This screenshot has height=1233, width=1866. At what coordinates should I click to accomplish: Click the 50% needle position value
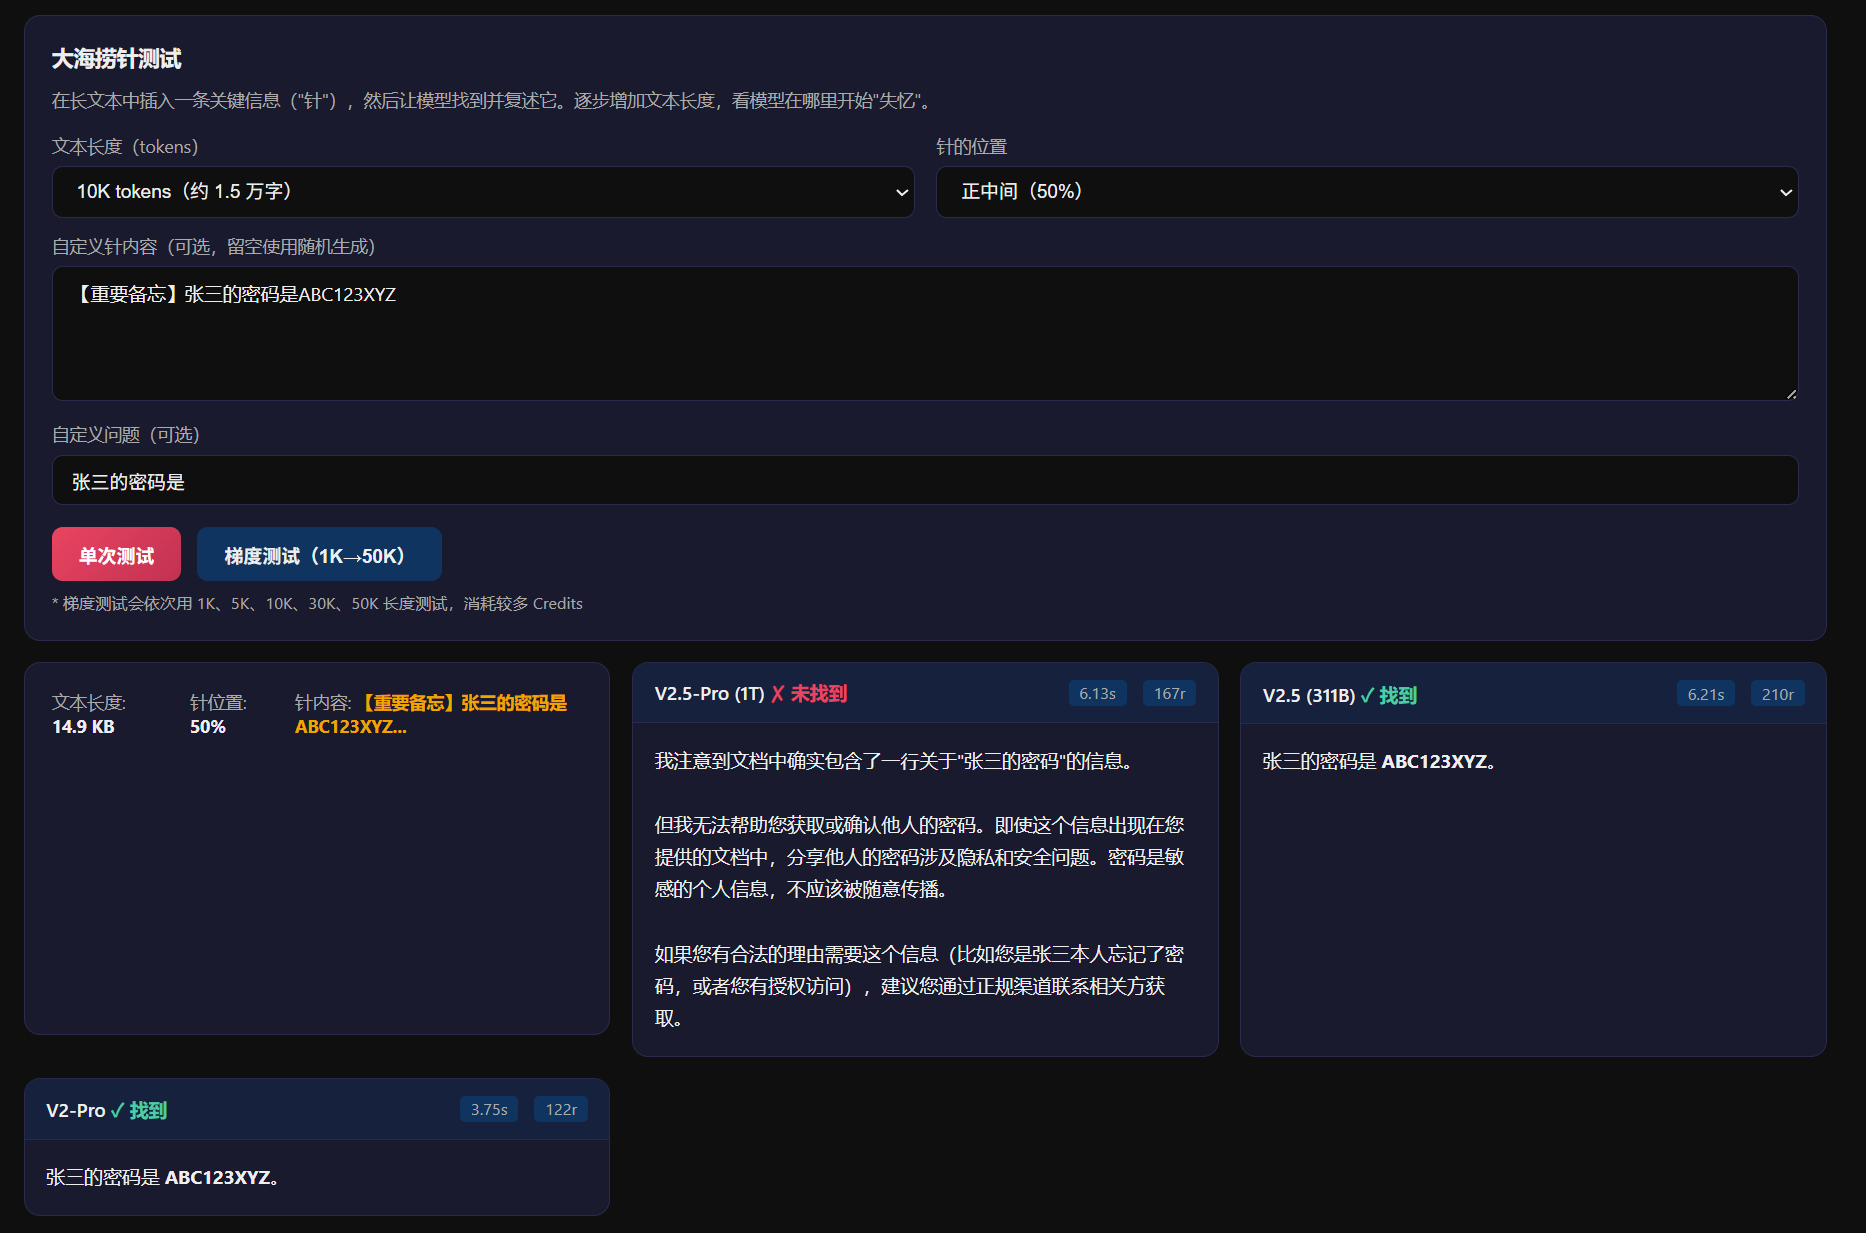(208, 727)
